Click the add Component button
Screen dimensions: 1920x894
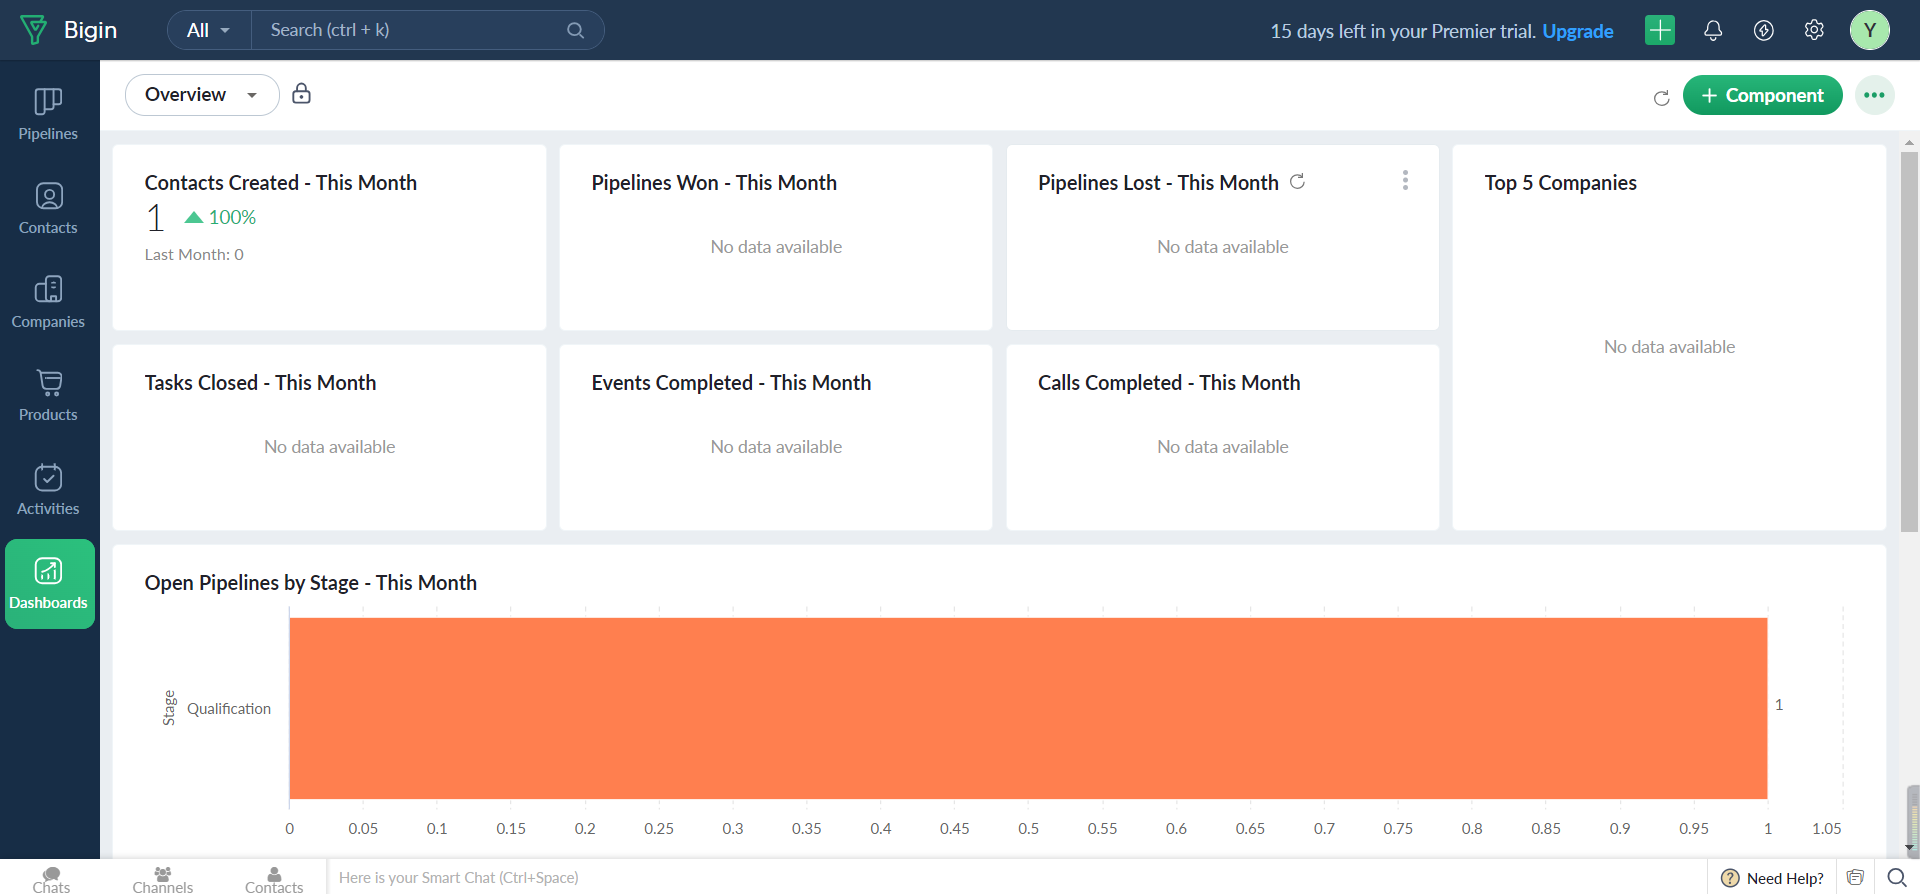click(x=1762, y=95)
